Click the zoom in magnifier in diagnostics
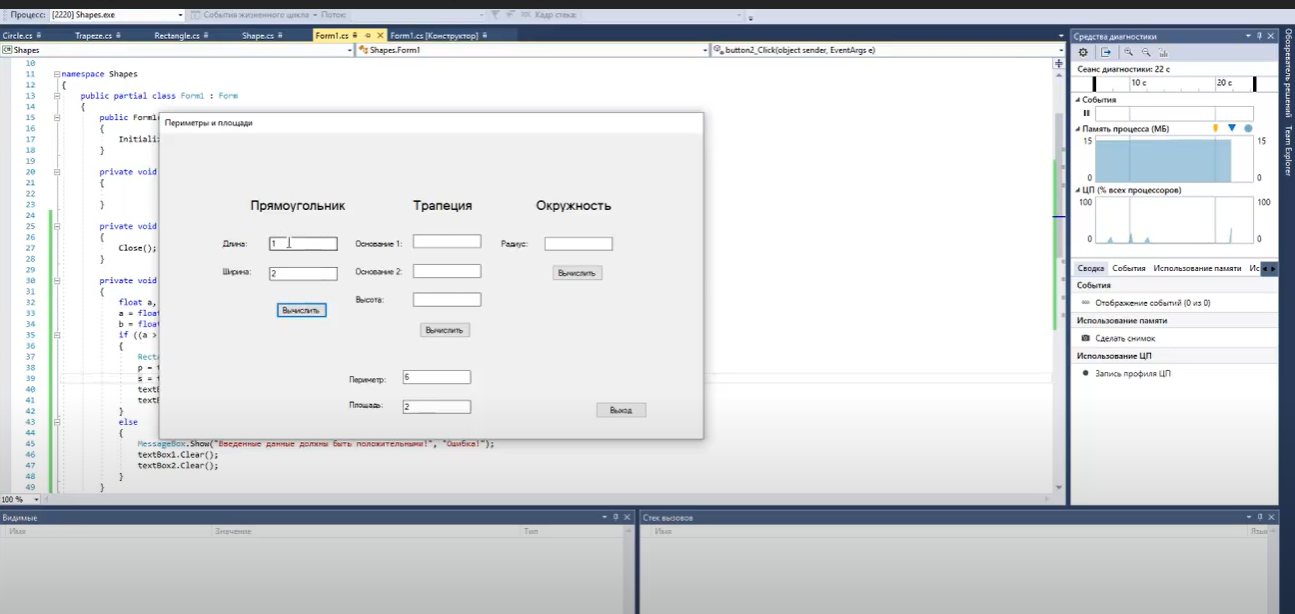1295x614 pixels. (1129, 52)
